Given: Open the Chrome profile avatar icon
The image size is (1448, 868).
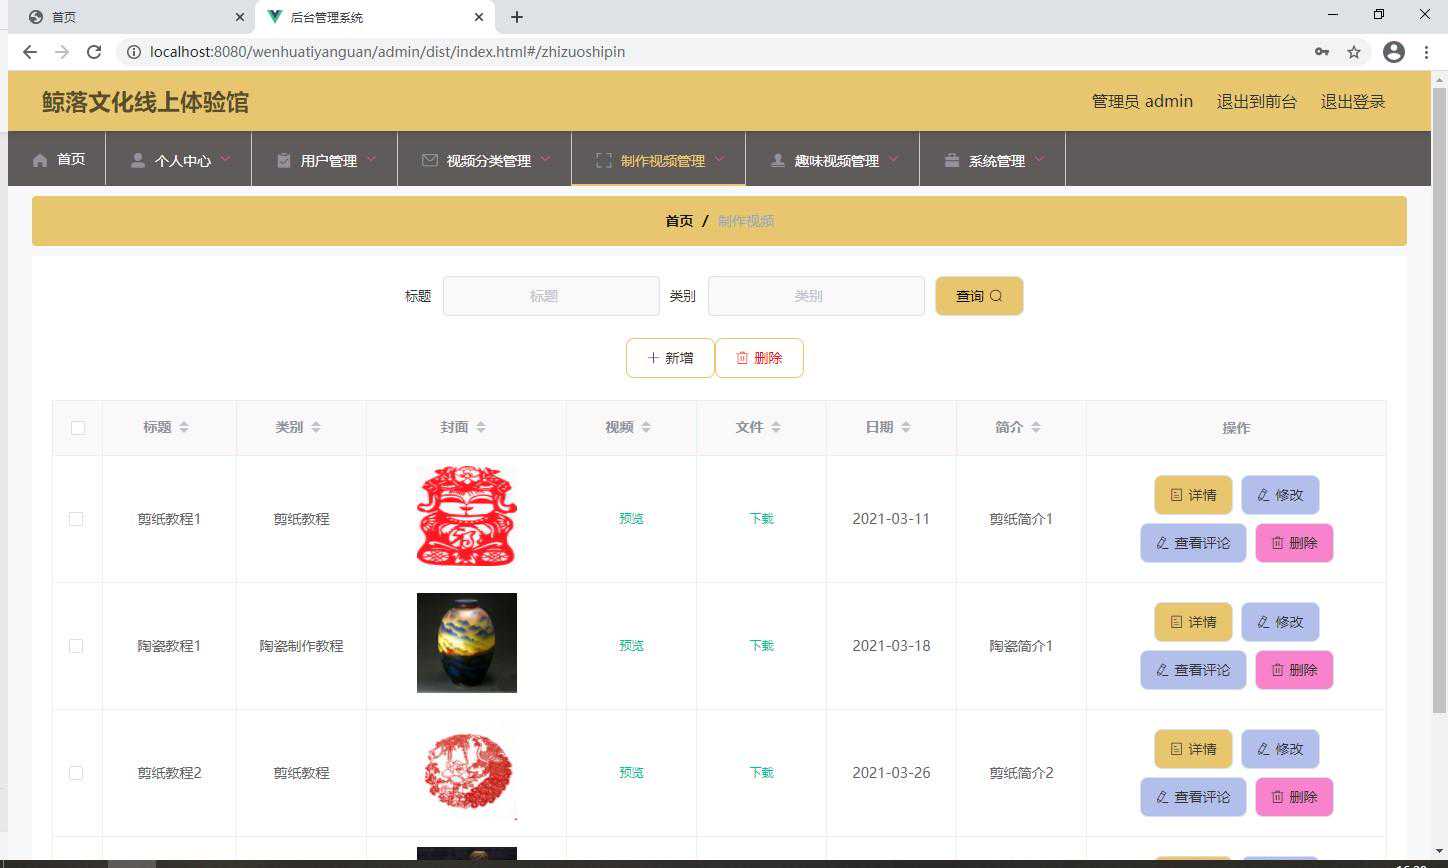Looking at the screenshot, I should (1394, 52).
